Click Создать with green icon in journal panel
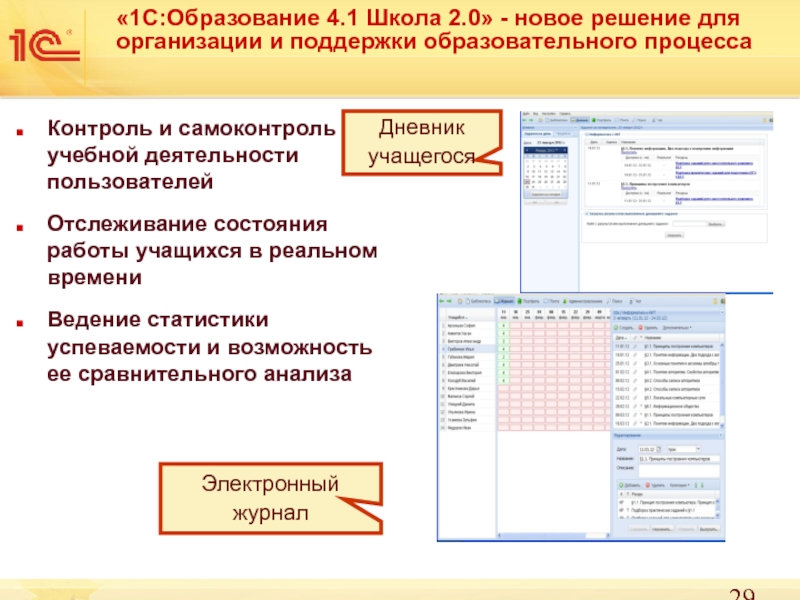 tap(623, 328)
